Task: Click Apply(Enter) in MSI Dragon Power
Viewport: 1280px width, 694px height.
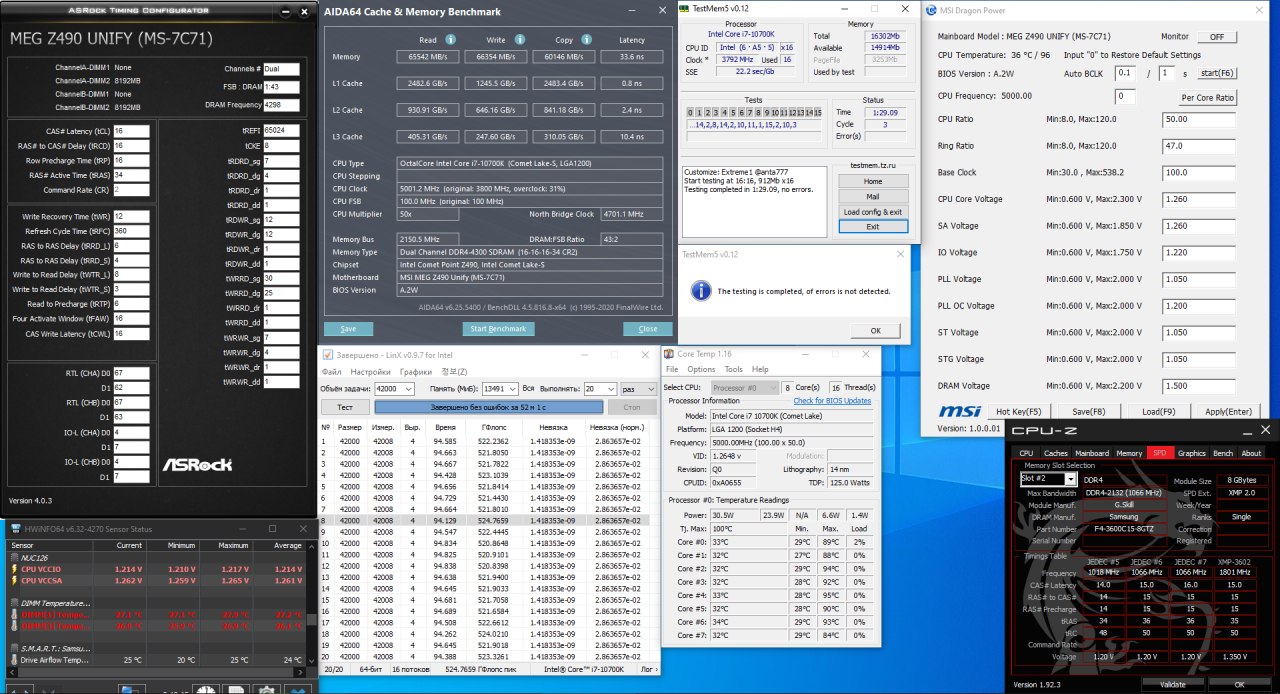Action: pos(1228,411)
